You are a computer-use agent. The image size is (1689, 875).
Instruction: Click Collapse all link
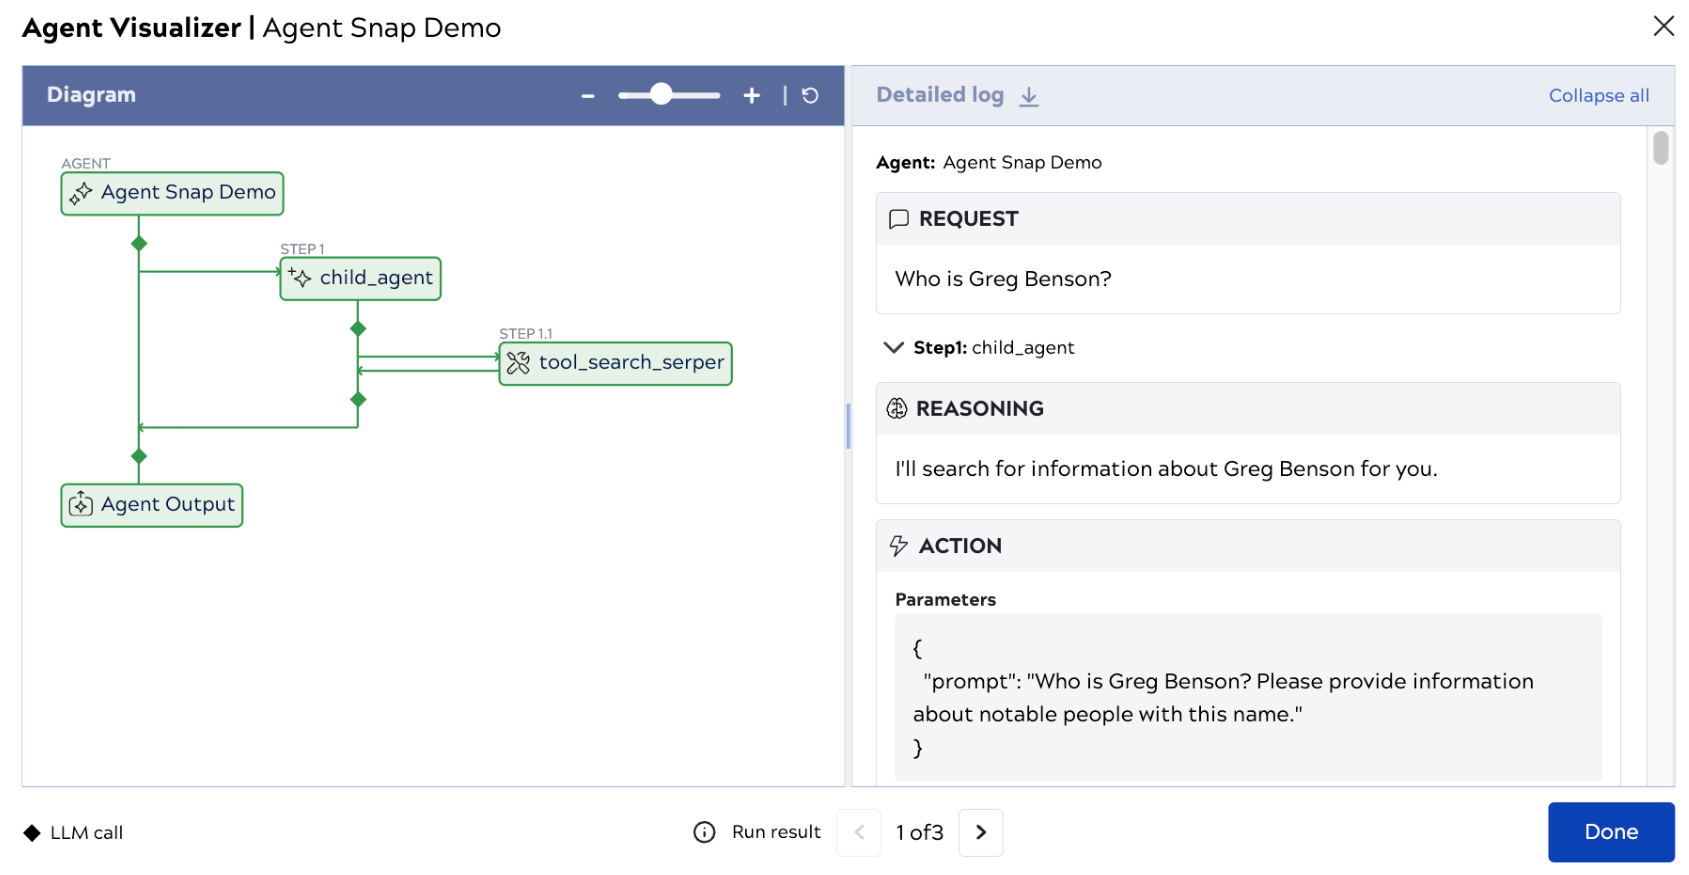point(1598,96)
